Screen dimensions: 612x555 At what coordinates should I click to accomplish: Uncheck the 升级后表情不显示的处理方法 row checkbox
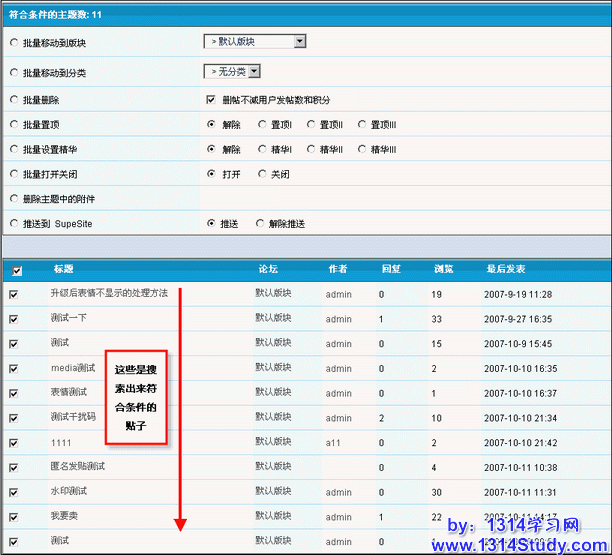pos(14,295)
